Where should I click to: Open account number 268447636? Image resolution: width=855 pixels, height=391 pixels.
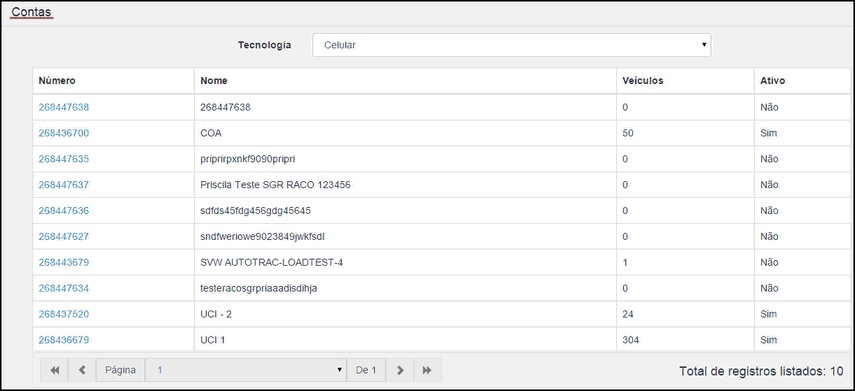pos(63,210)
